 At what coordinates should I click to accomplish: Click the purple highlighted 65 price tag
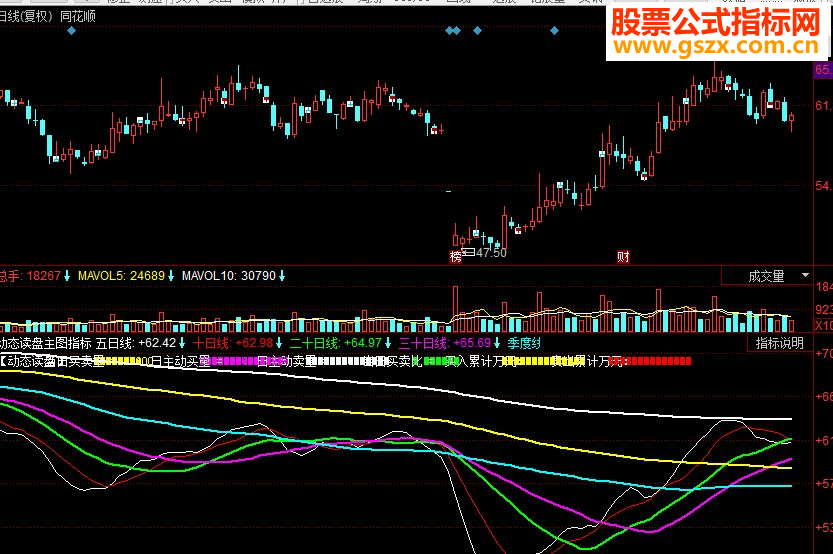[x=823, y=70]
